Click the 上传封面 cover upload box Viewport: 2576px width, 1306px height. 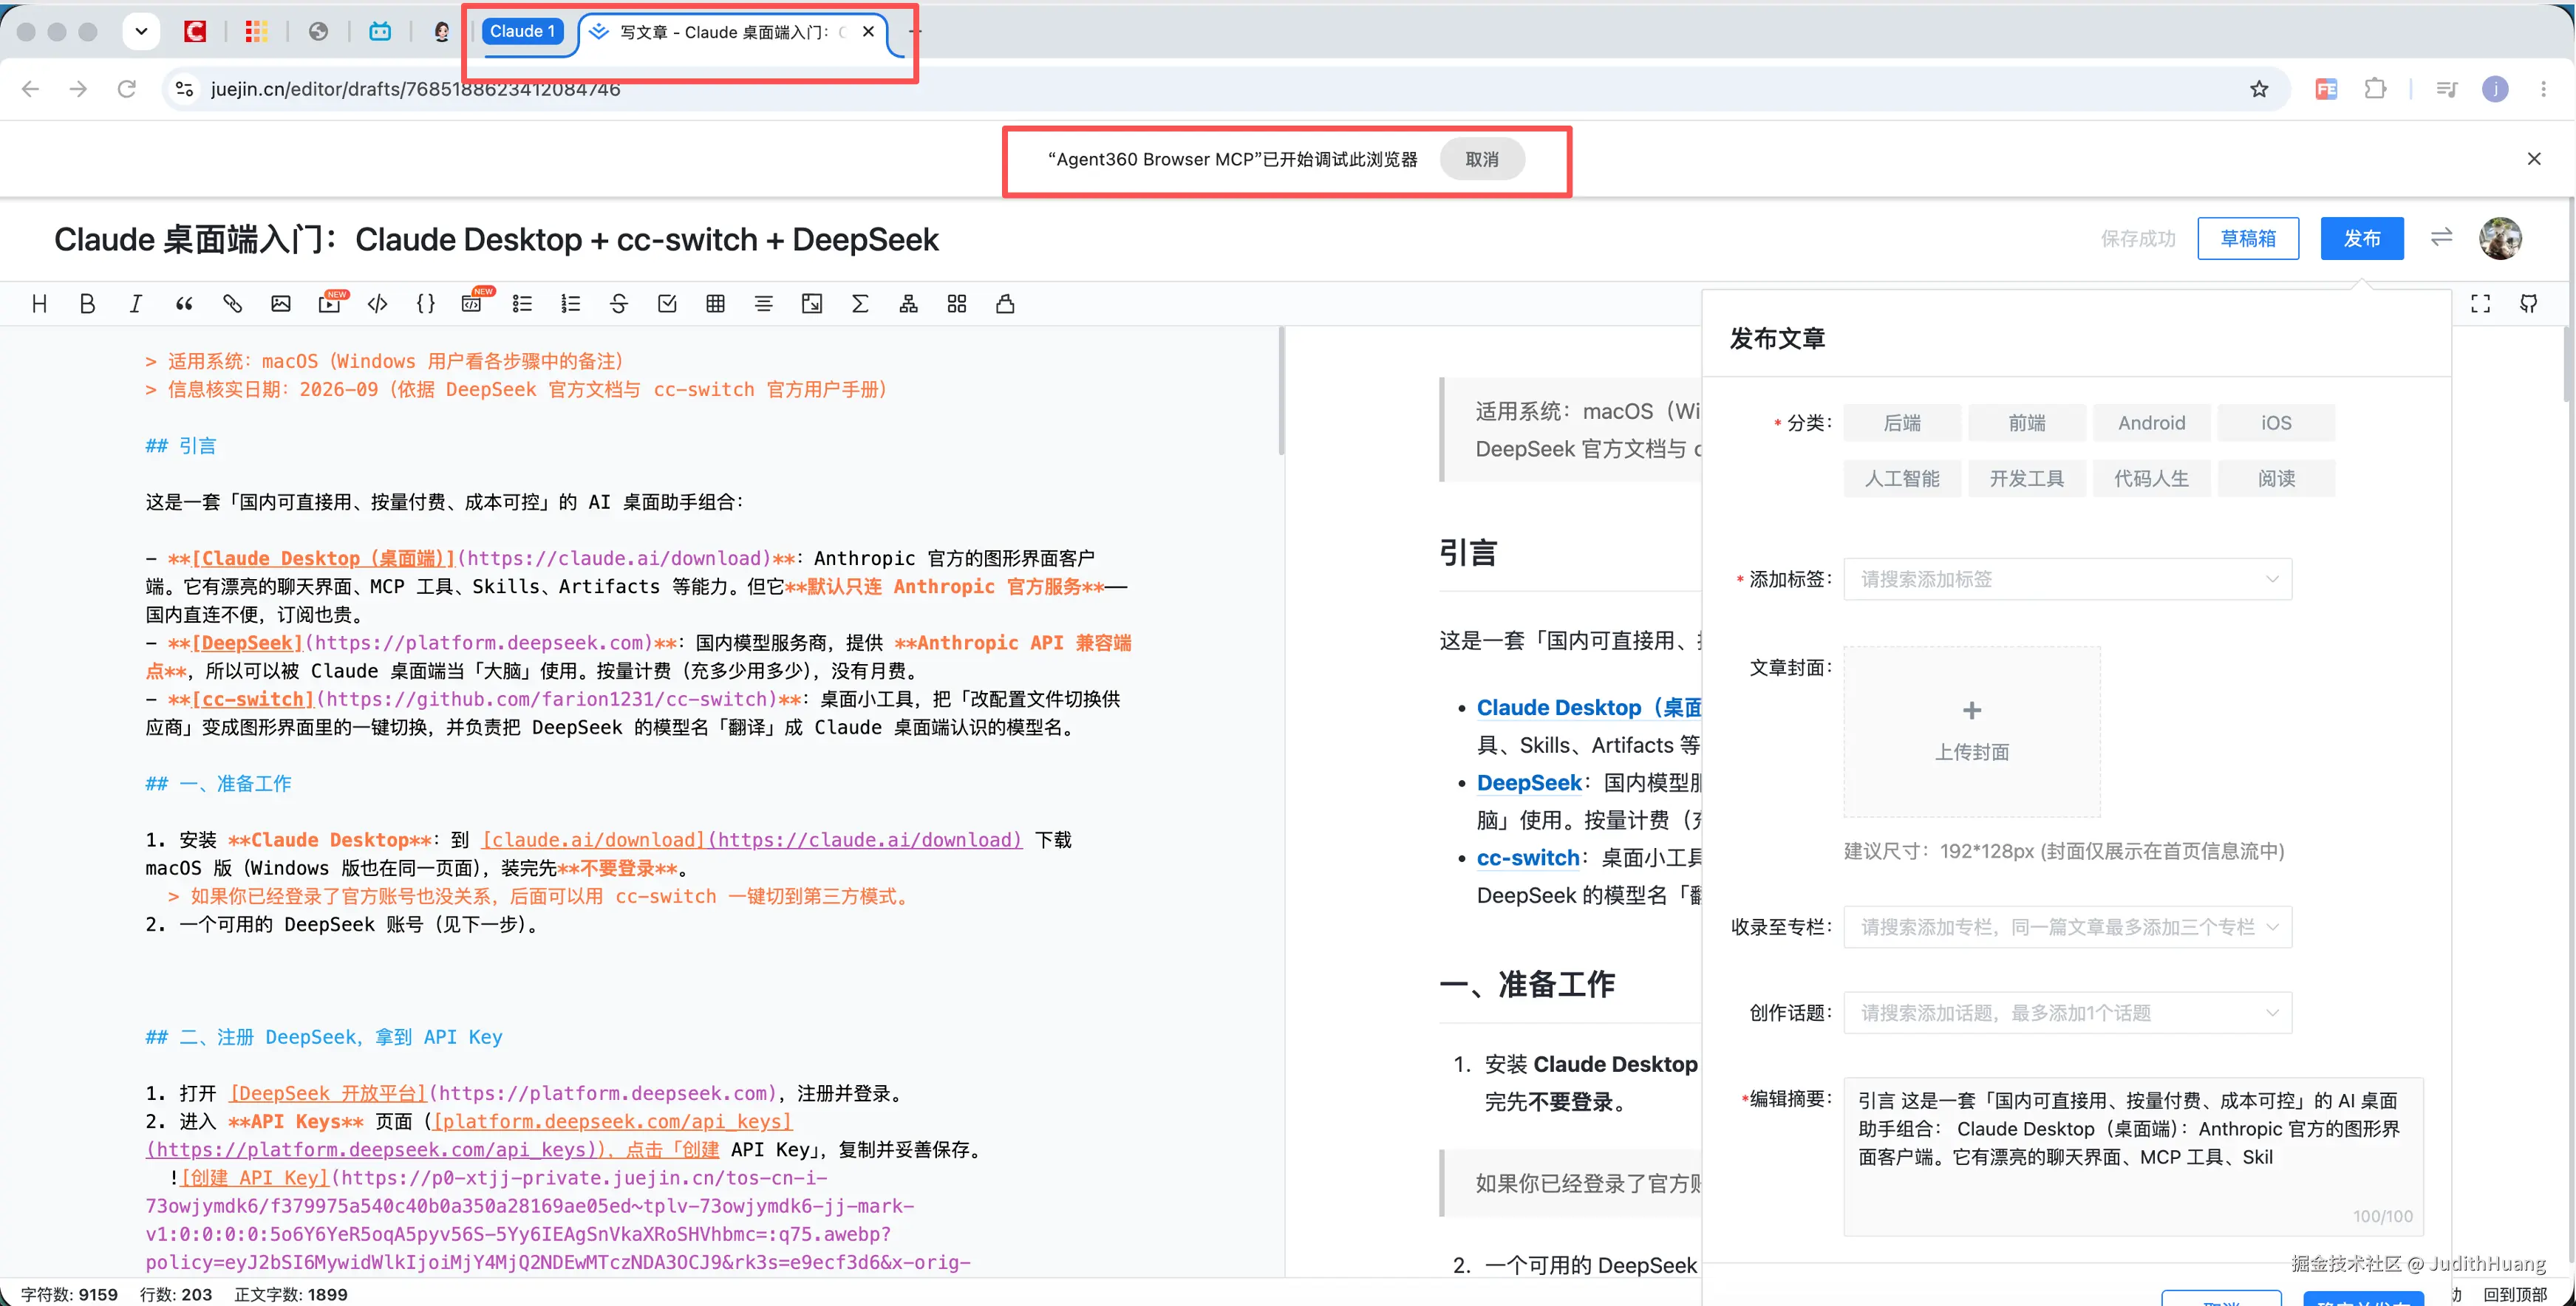(x=1971, y=731)
